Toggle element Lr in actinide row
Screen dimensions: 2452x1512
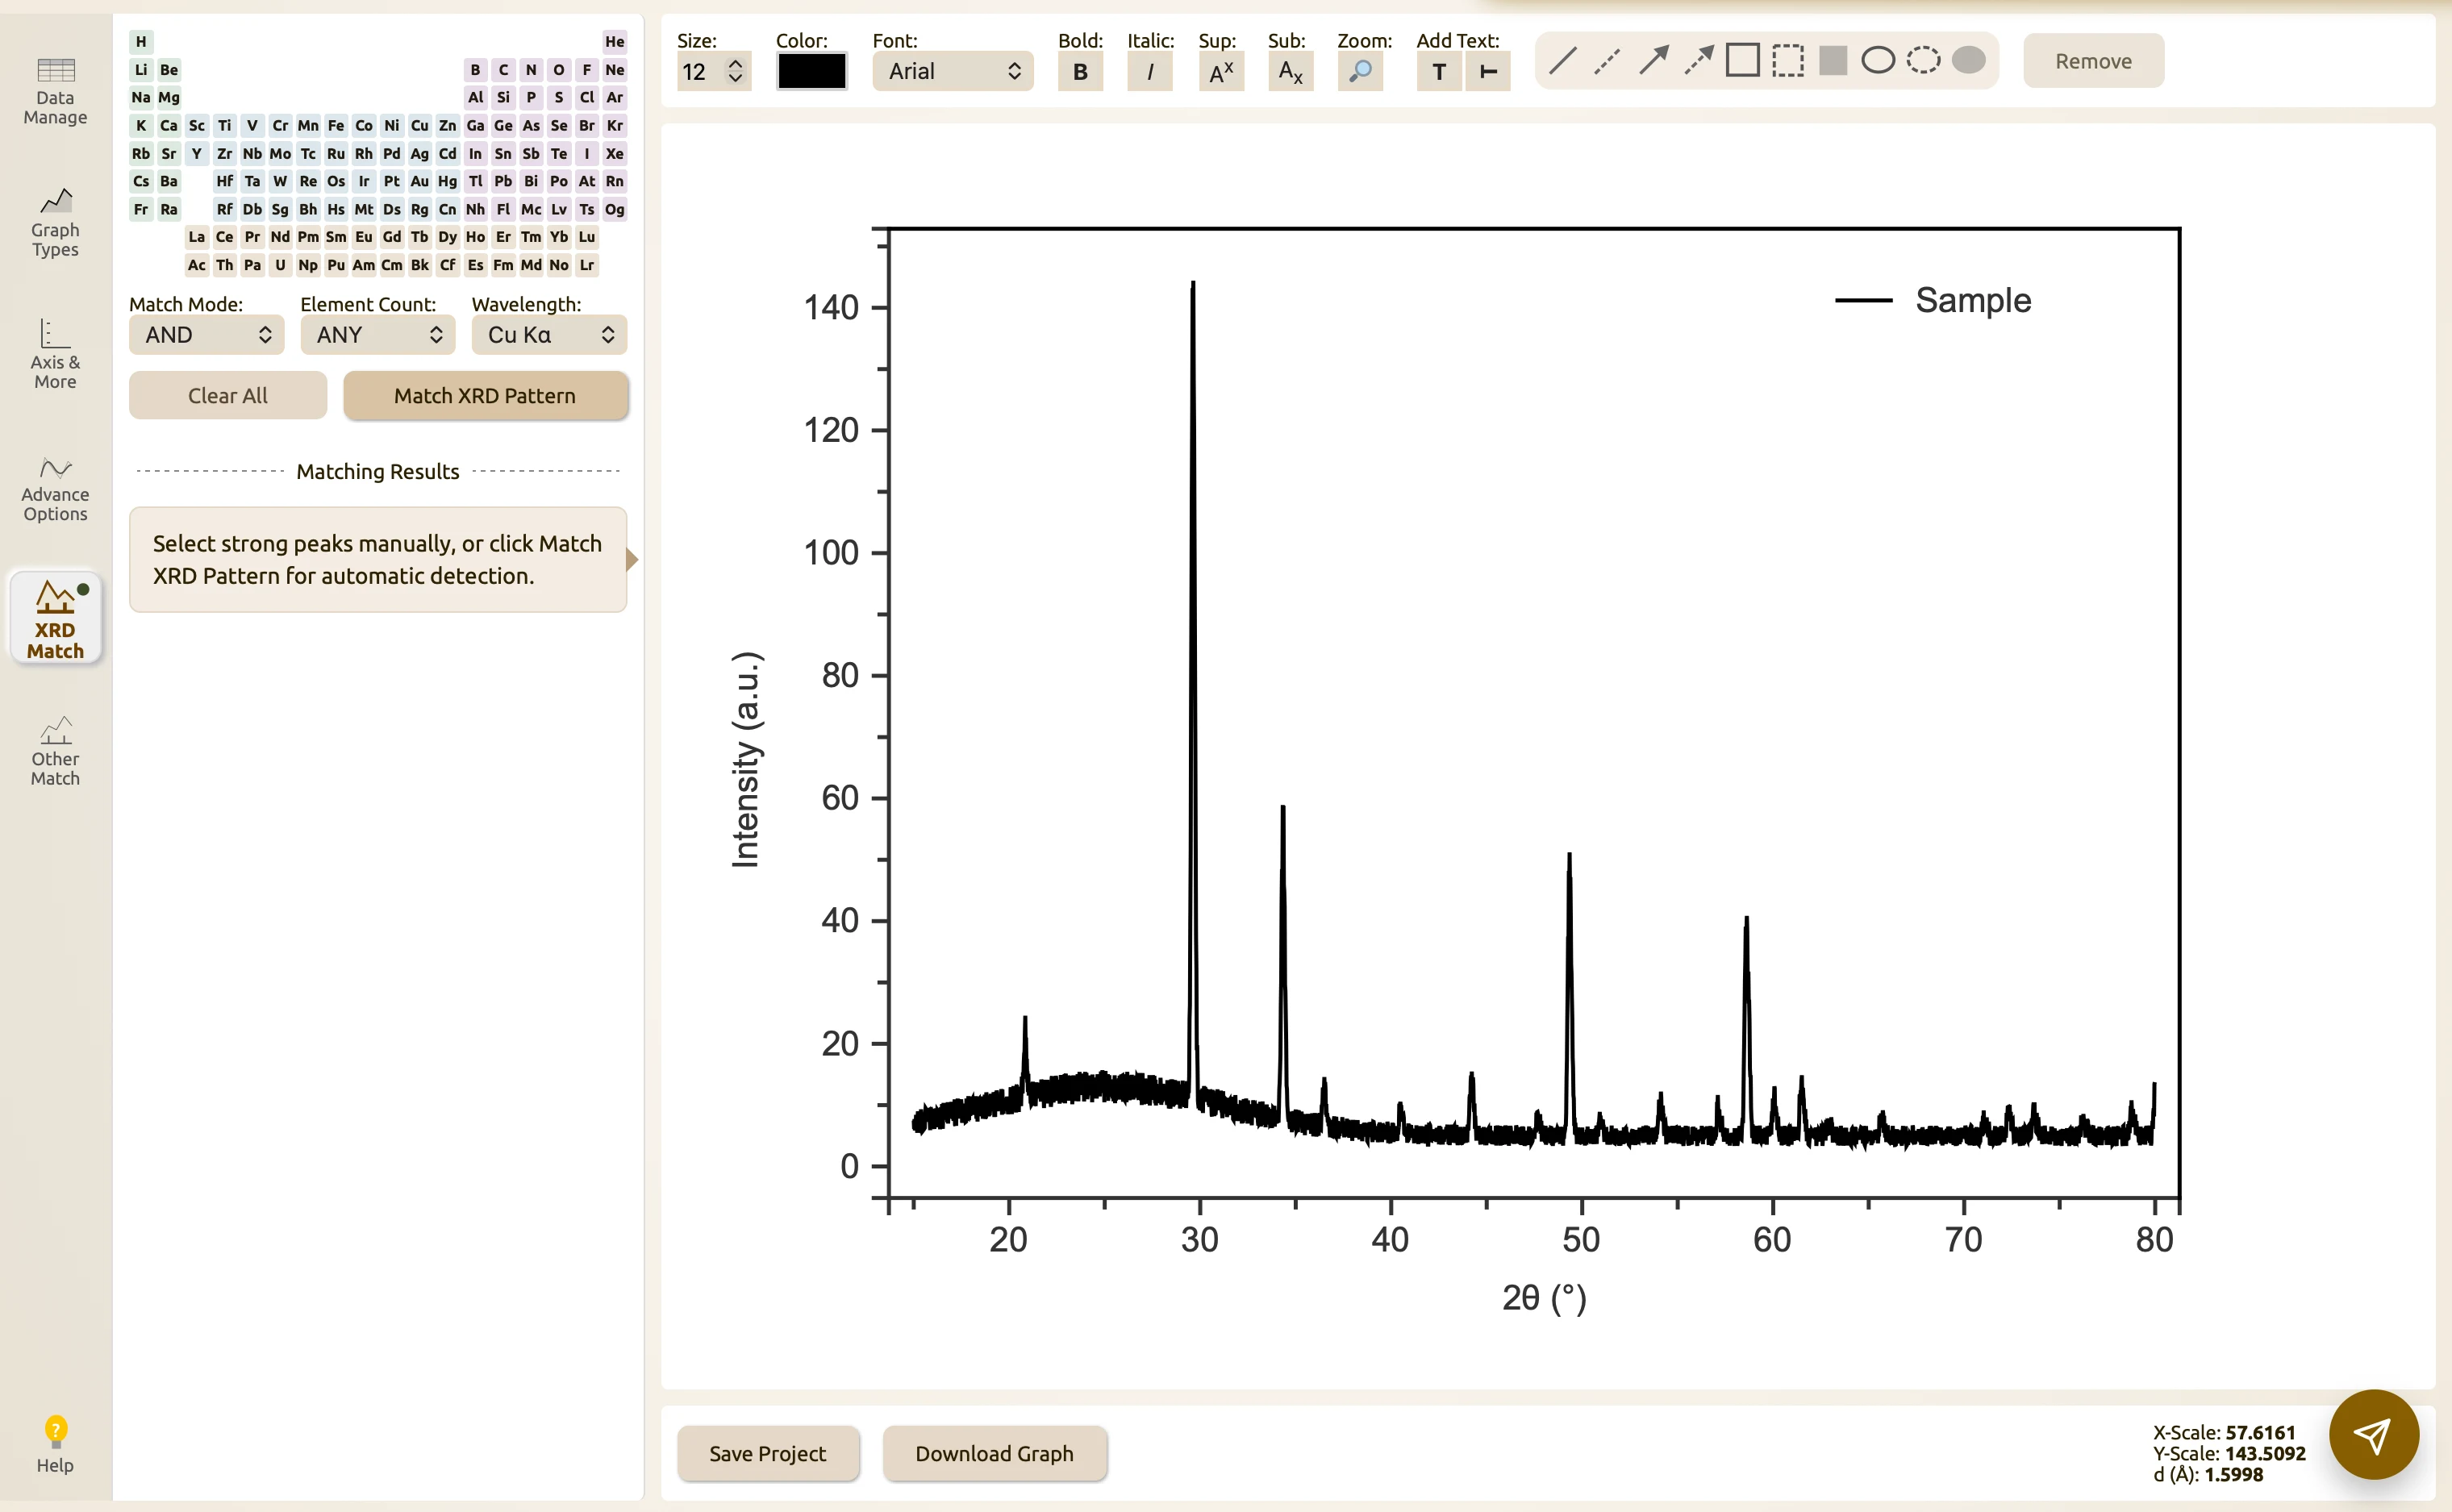coord(587,265)
